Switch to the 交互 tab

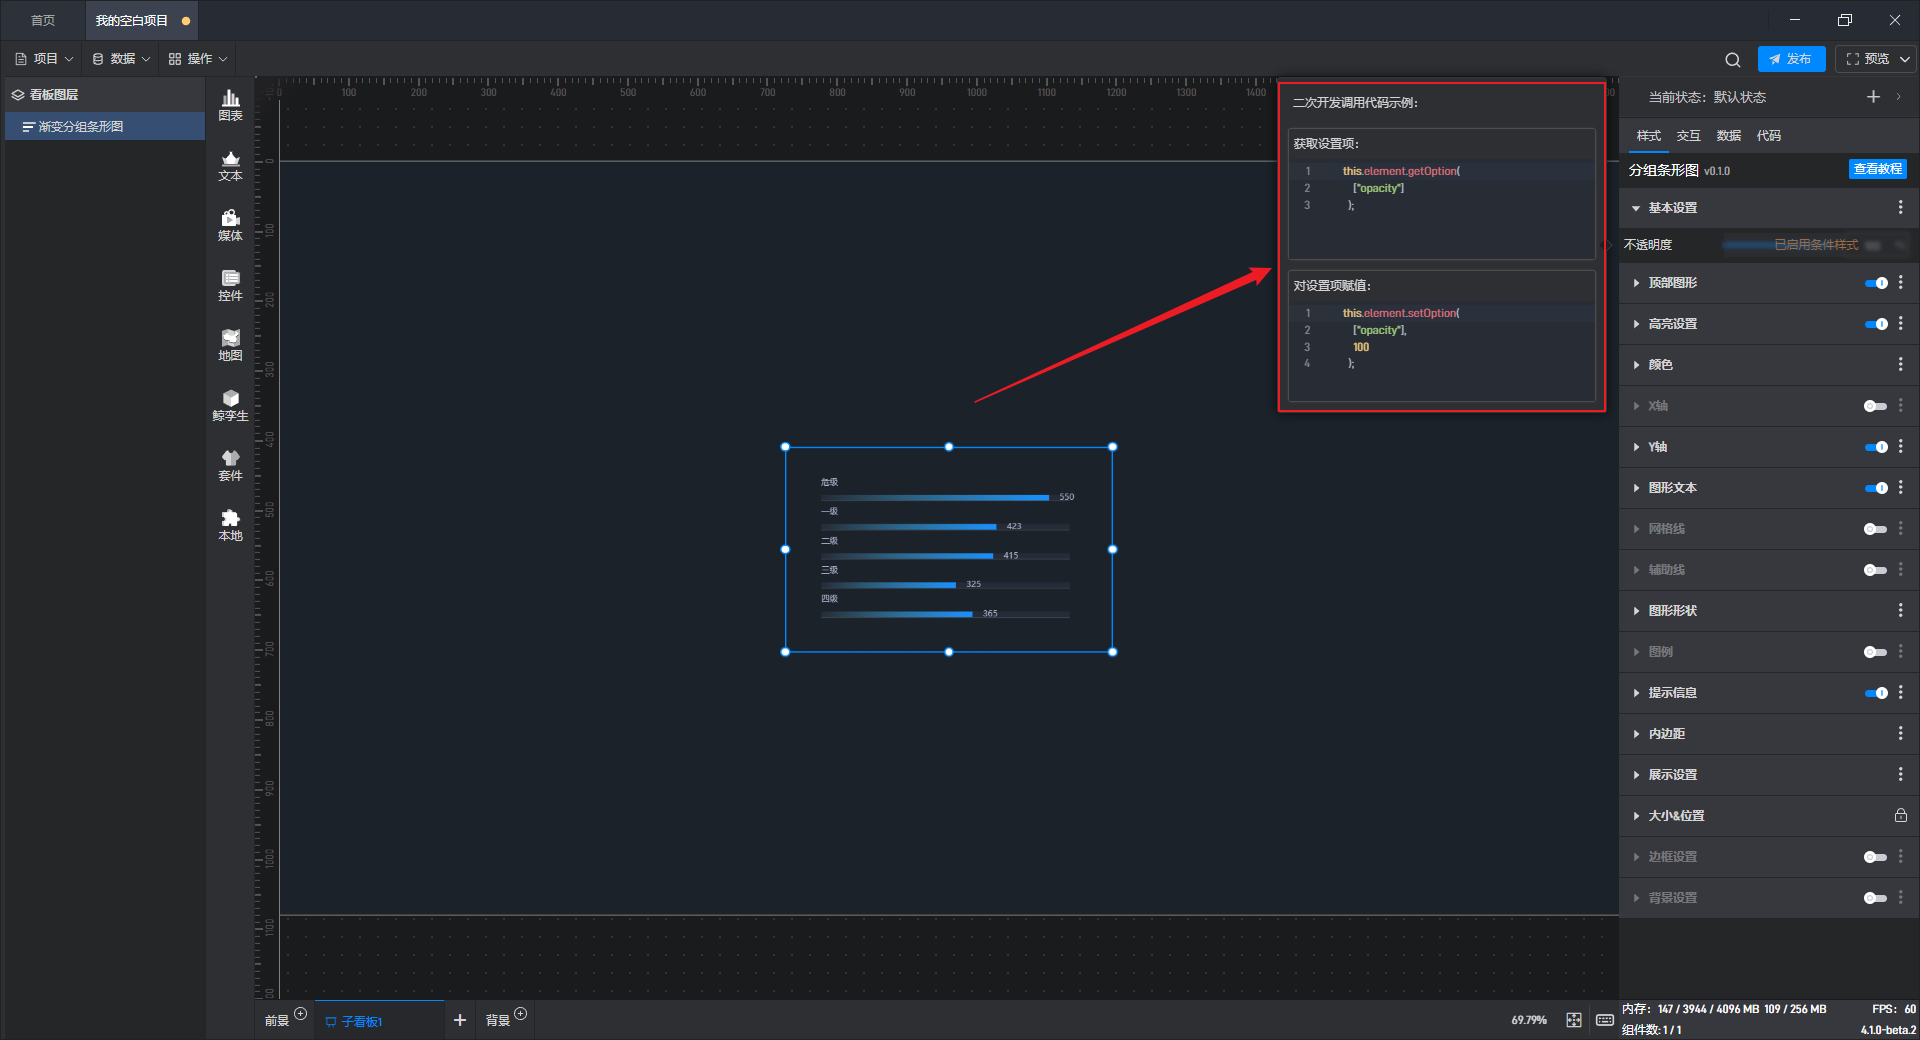pos(1688,136)
